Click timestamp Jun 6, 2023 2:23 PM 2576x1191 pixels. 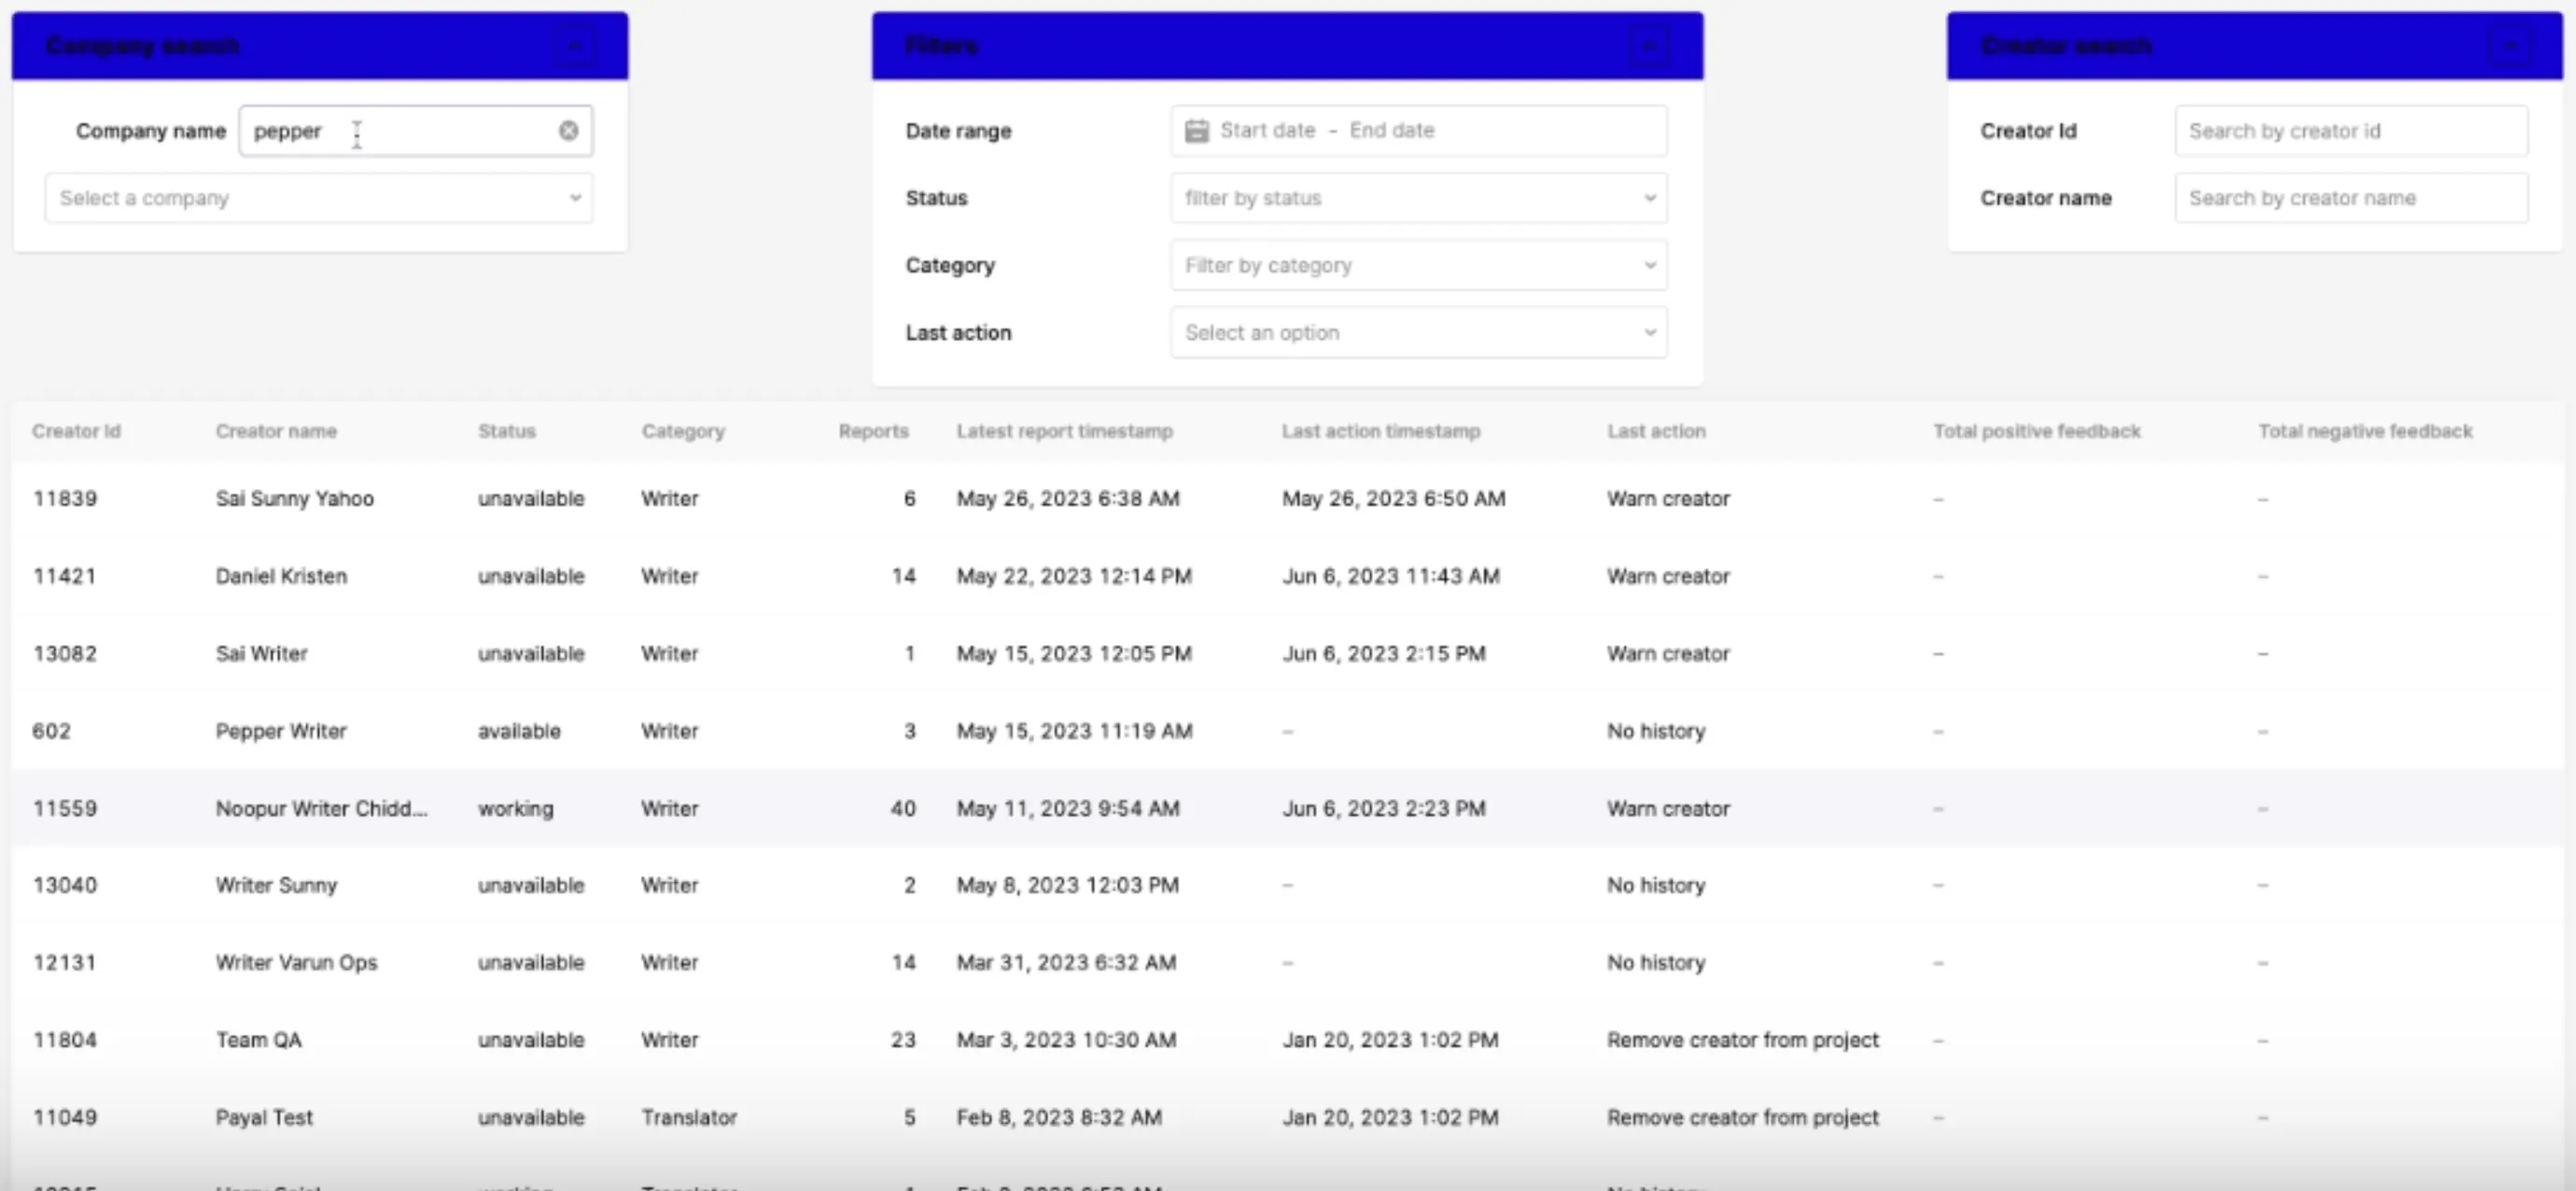tap(1383, 808)
